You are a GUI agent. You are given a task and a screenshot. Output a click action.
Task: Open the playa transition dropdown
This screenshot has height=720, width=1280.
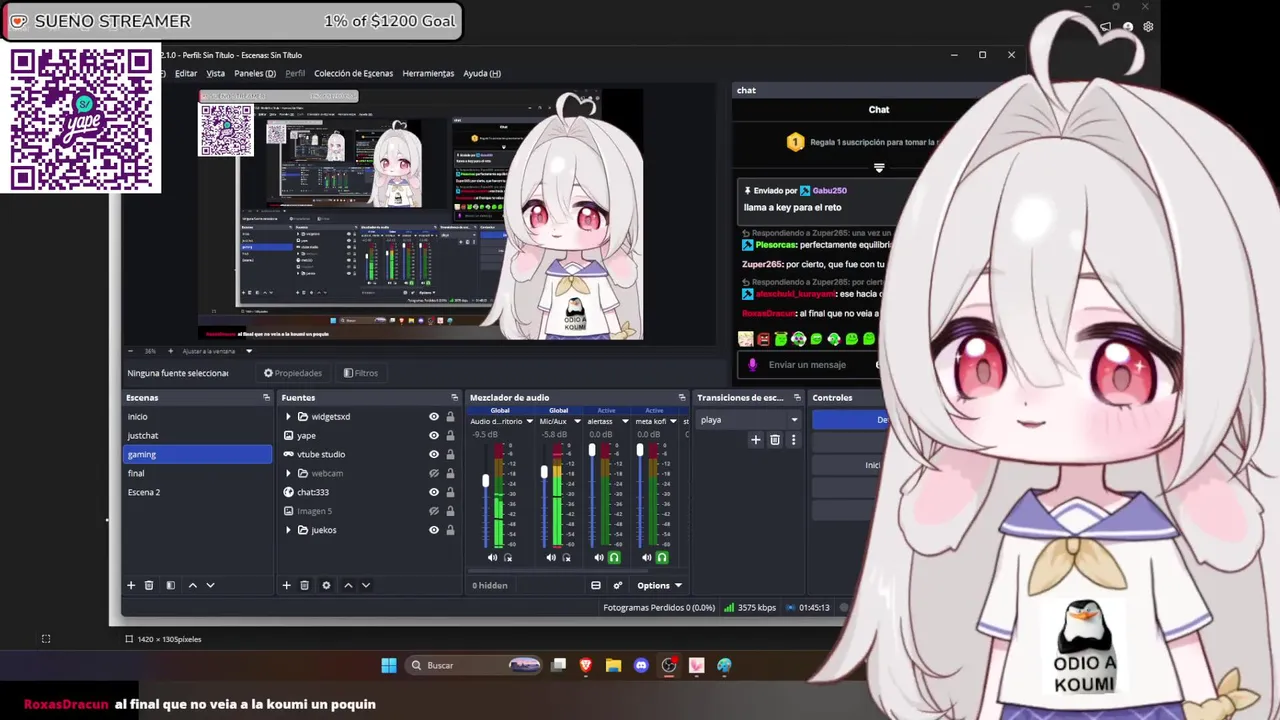(x=749, y=420)
